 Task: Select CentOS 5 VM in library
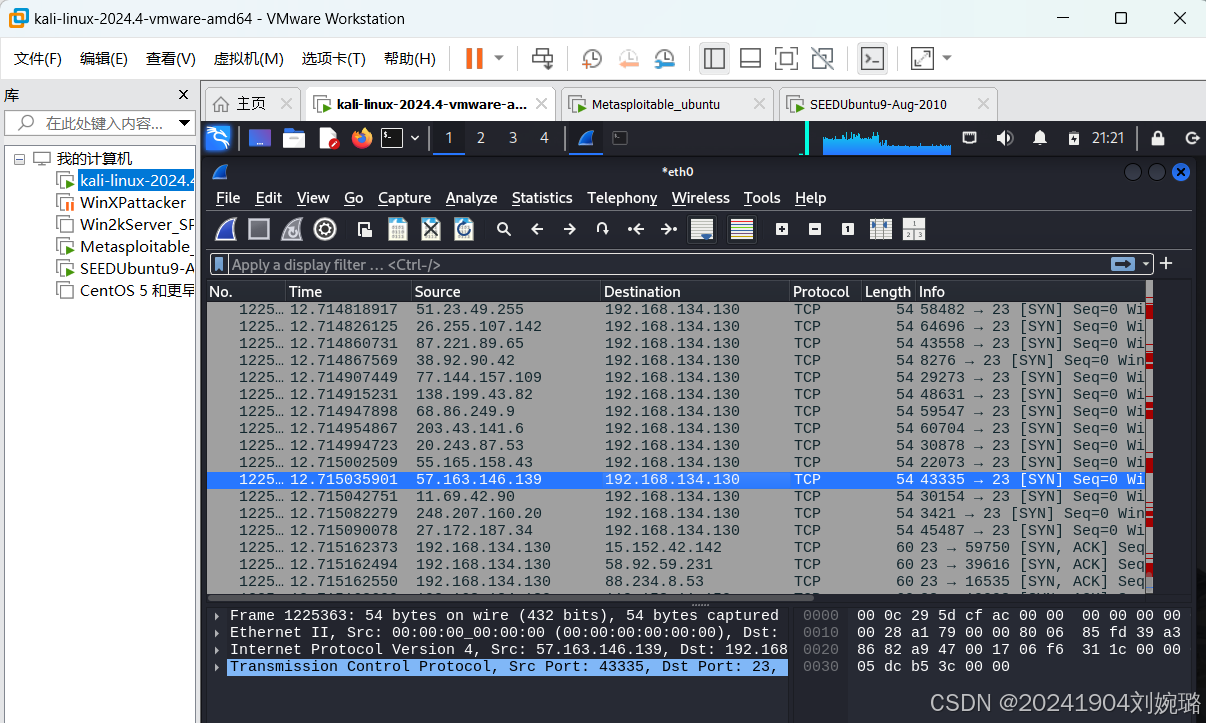136,291
